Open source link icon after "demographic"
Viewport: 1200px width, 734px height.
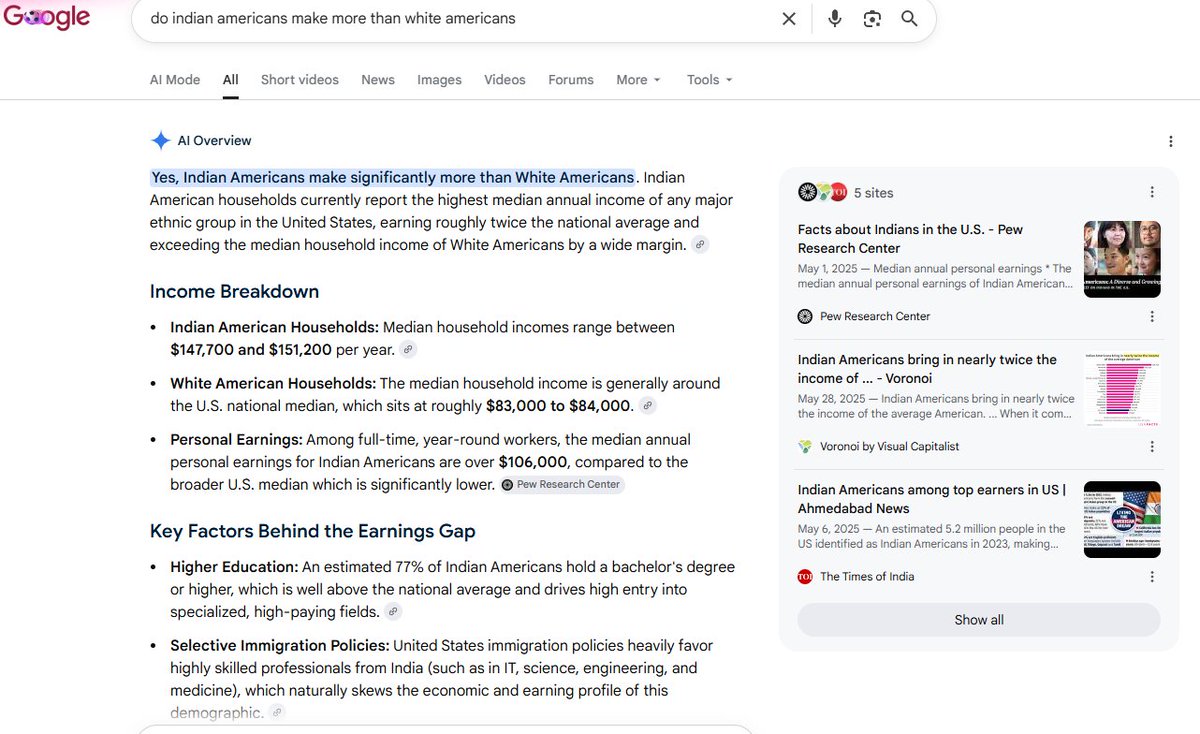[277, 713]
